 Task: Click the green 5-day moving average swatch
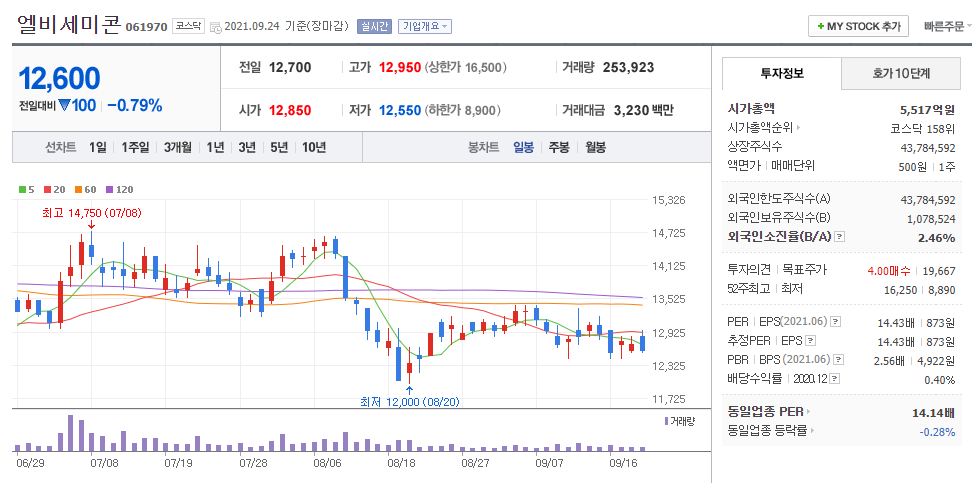22,190
